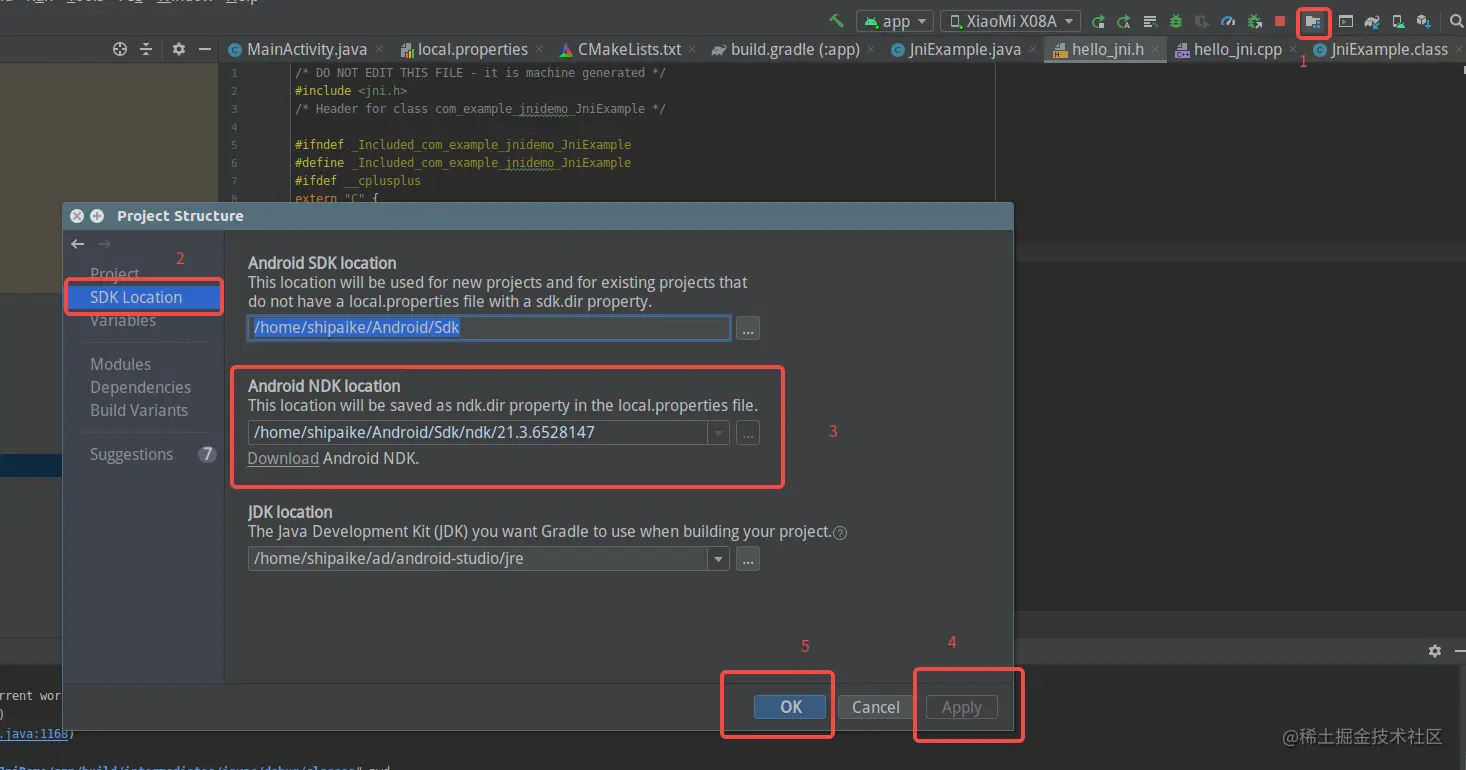Screen dimensions: 1466x770
Task: Click the Cancel button
Action: click(x=876, y=707)
